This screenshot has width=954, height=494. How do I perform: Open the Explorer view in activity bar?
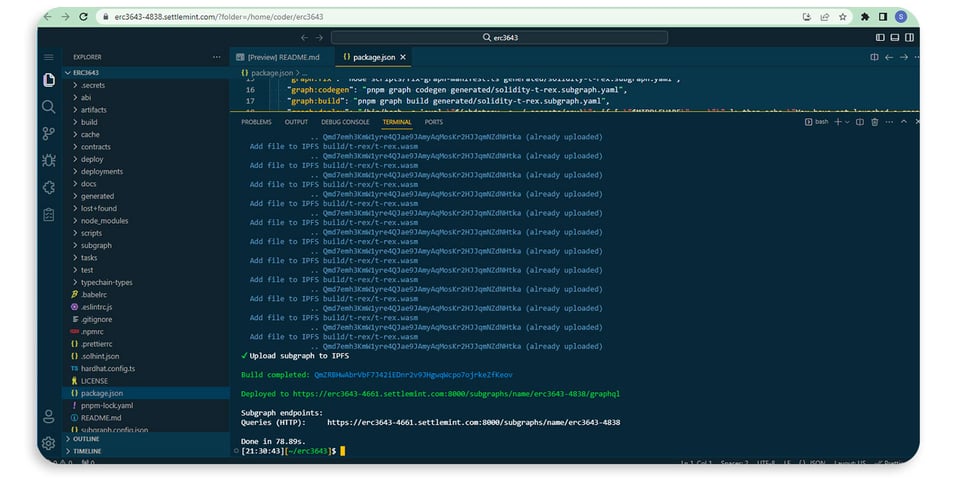[49, 80]
